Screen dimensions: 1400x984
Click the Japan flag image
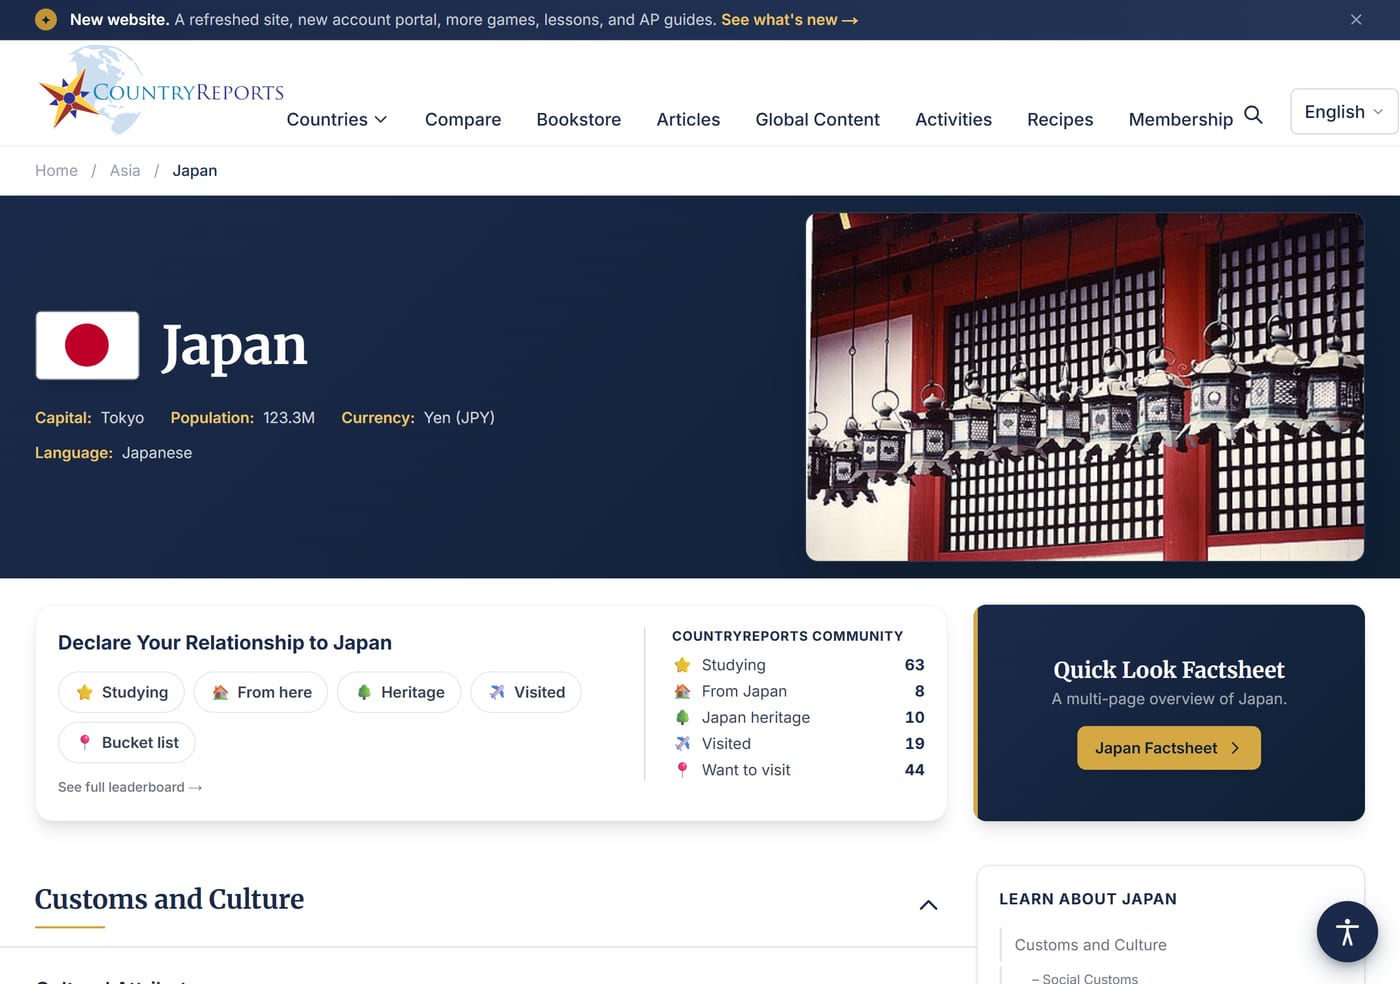pos(87,345)
